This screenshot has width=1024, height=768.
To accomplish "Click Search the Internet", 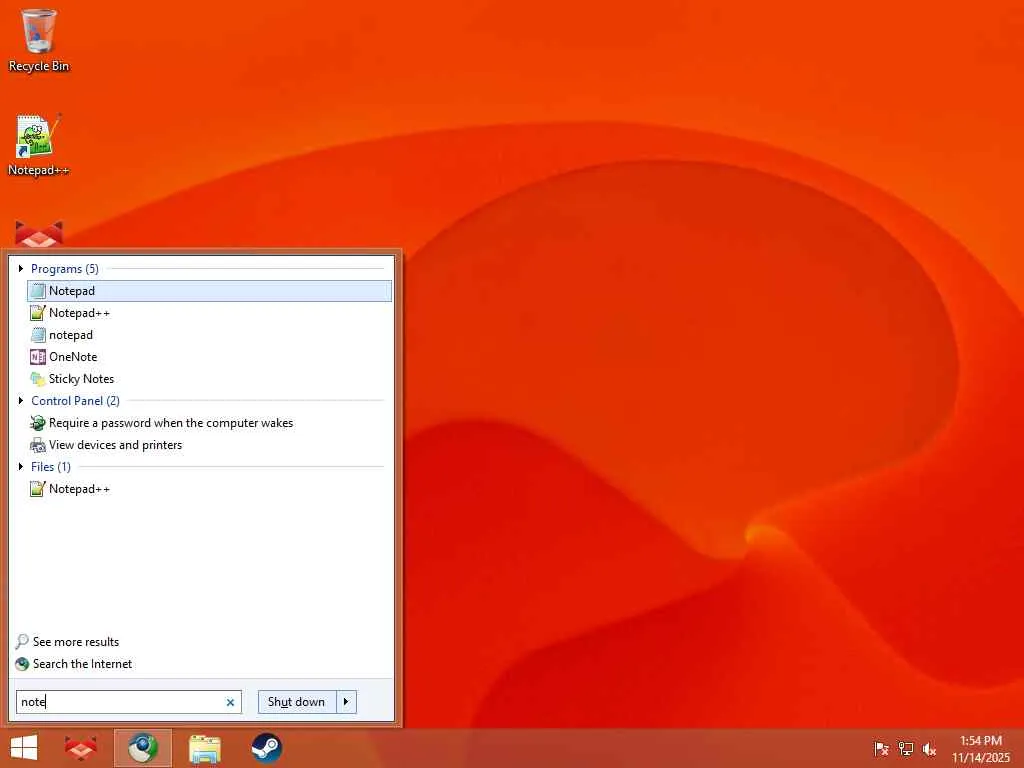I will coord(82,664).
